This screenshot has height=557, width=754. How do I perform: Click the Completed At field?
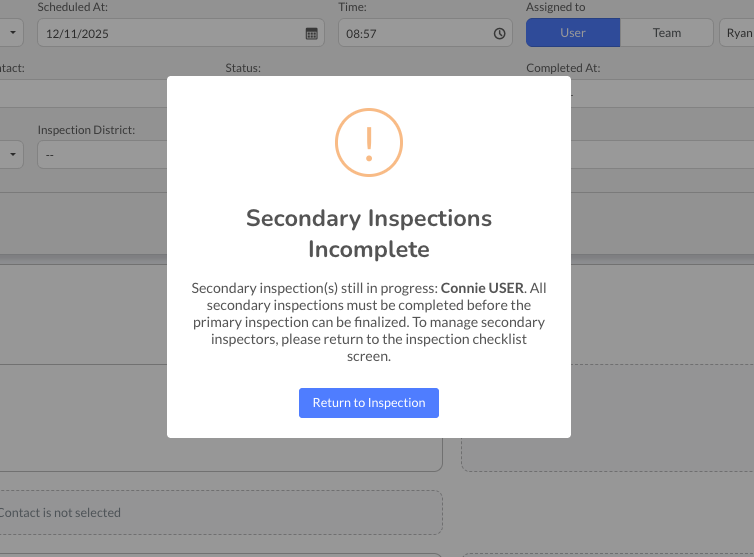(x=660, y=93)
